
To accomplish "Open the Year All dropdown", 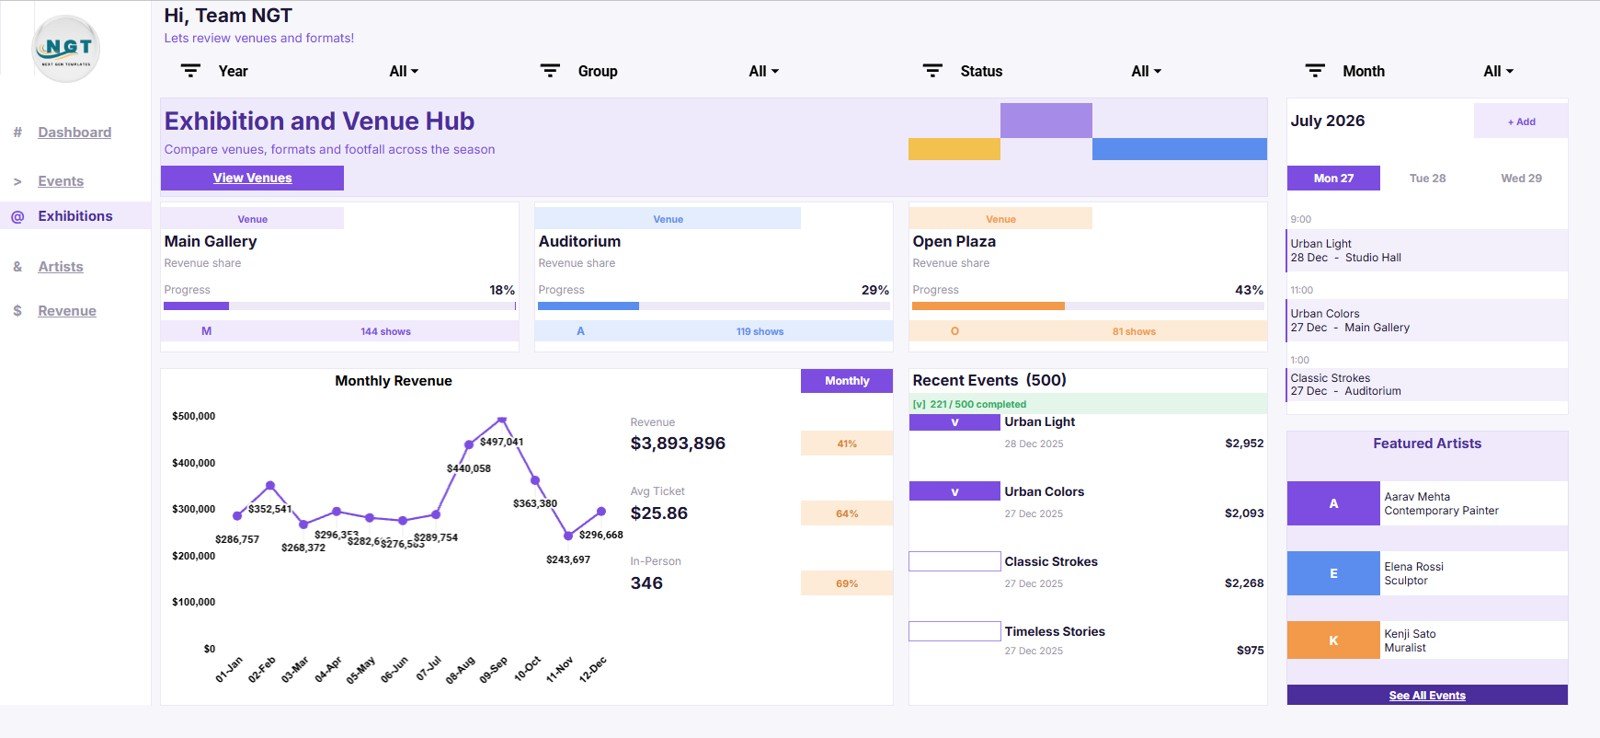I will tap(404, 71).
